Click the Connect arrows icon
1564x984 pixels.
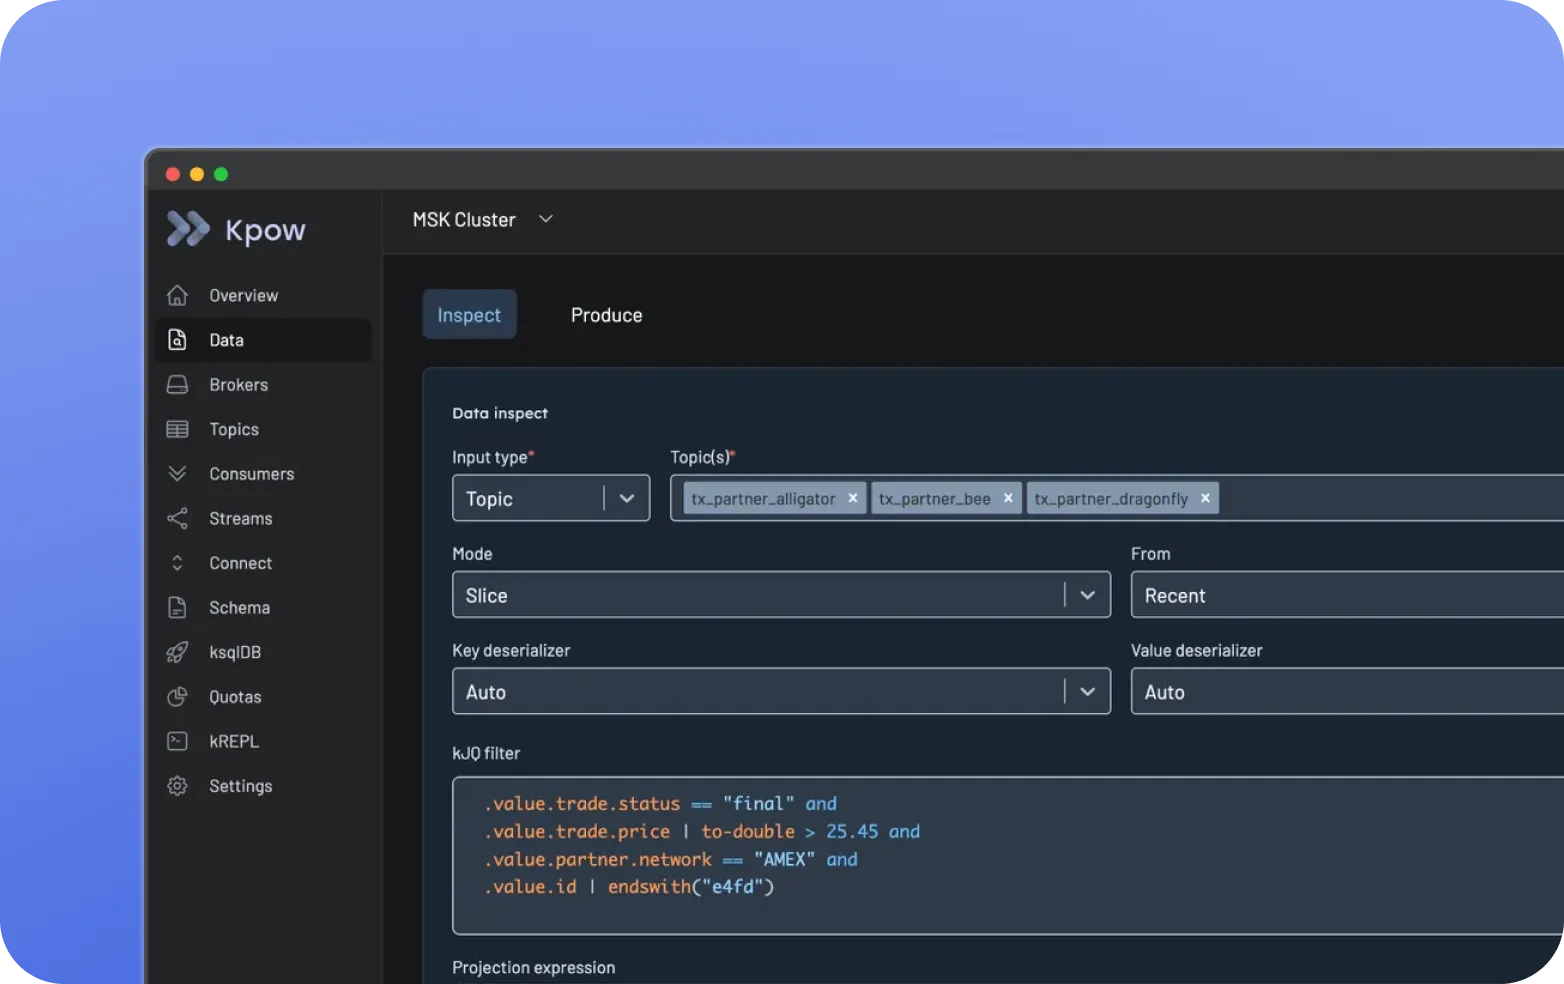click(177, 563)
